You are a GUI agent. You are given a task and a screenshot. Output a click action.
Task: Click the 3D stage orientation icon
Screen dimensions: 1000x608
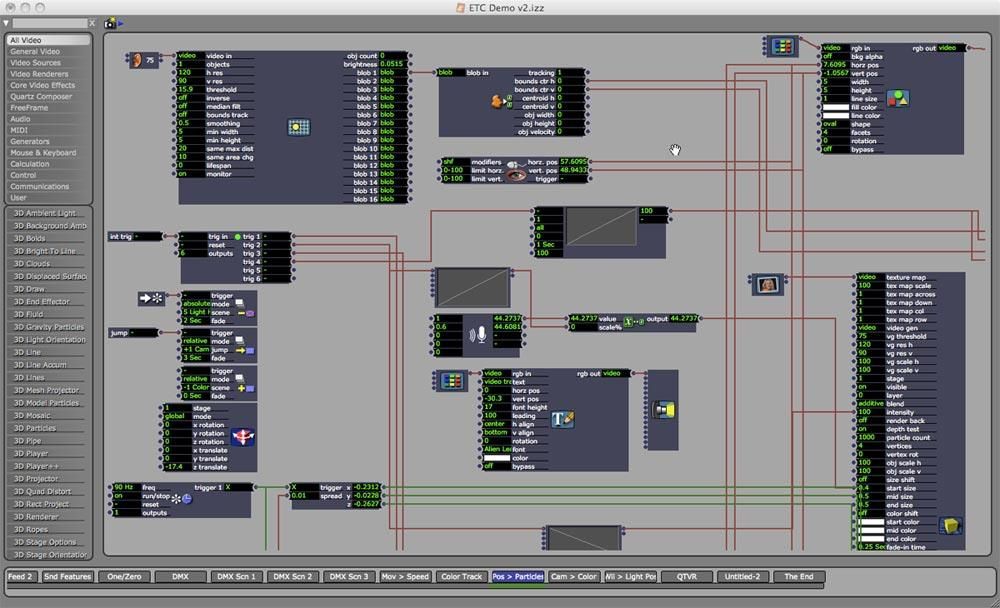[x=241, y=436]
